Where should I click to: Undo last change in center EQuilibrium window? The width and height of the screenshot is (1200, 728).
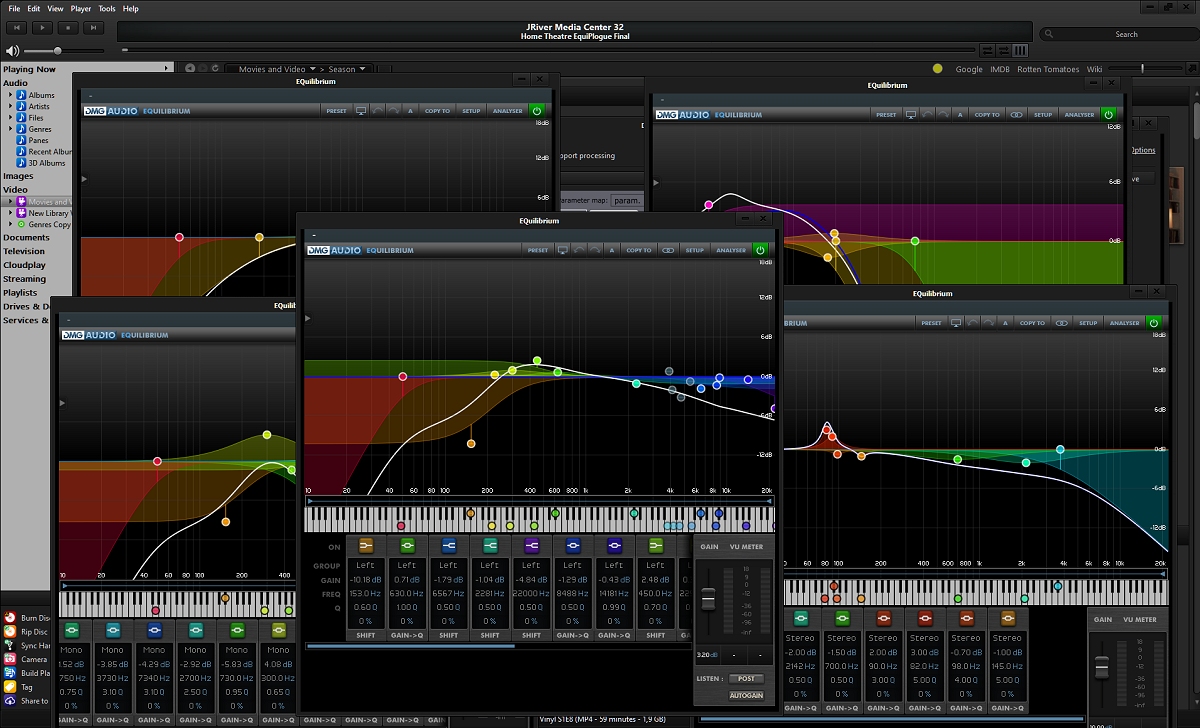point(578,250)
